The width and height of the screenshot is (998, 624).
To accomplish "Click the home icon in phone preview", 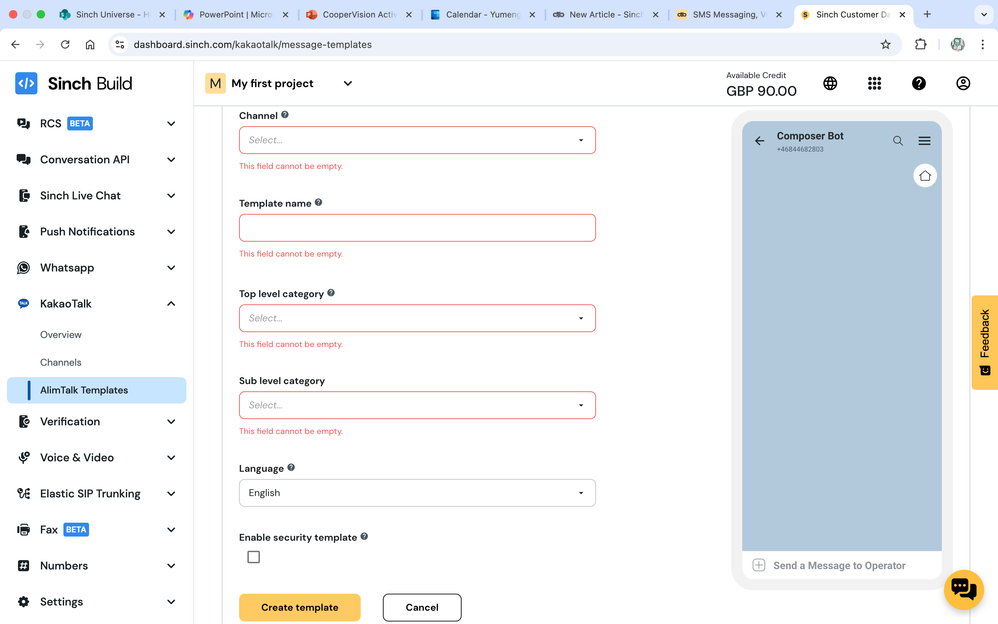I will [925, 176].
